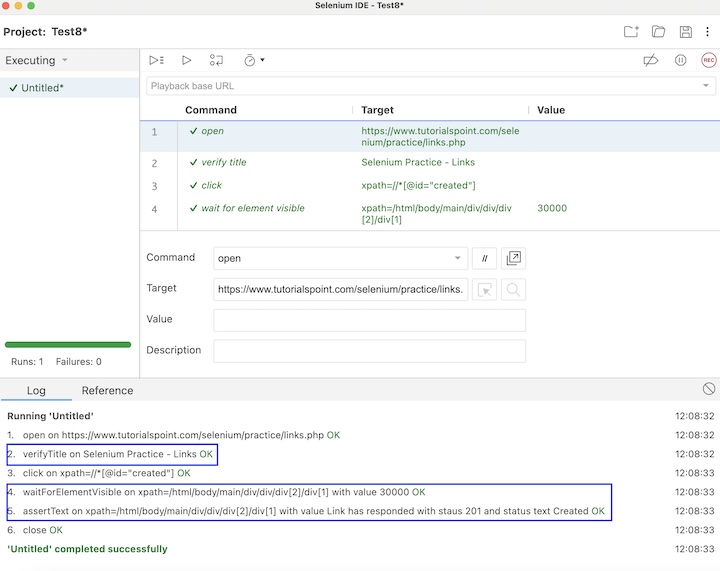The width and height of the screenshot is (720, 571).
Task: Step over the current command
Action: coord(216,60)
